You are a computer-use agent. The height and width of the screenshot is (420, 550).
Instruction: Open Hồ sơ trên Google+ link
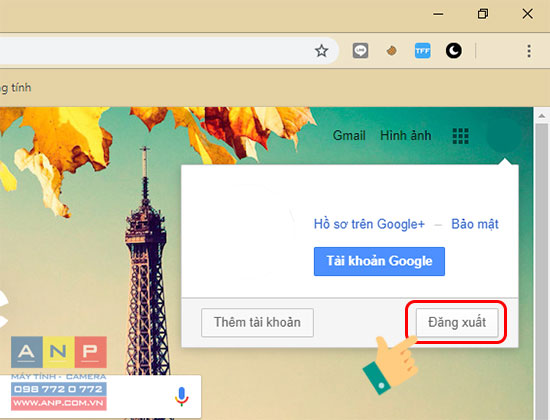point(369,224)
